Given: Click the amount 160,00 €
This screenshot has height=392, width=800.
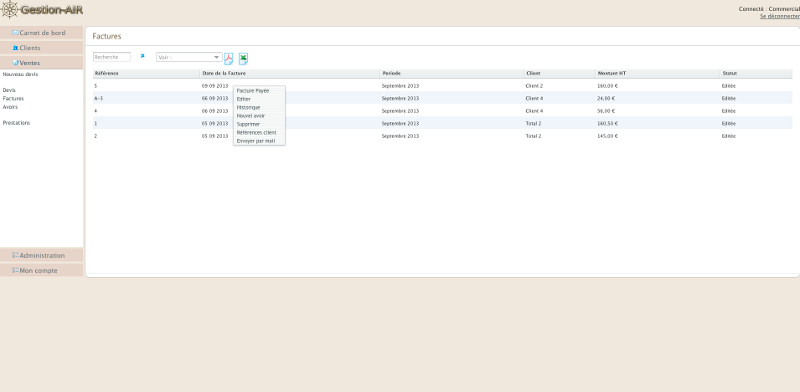Looking at the screenshot, I should [607, 86].
